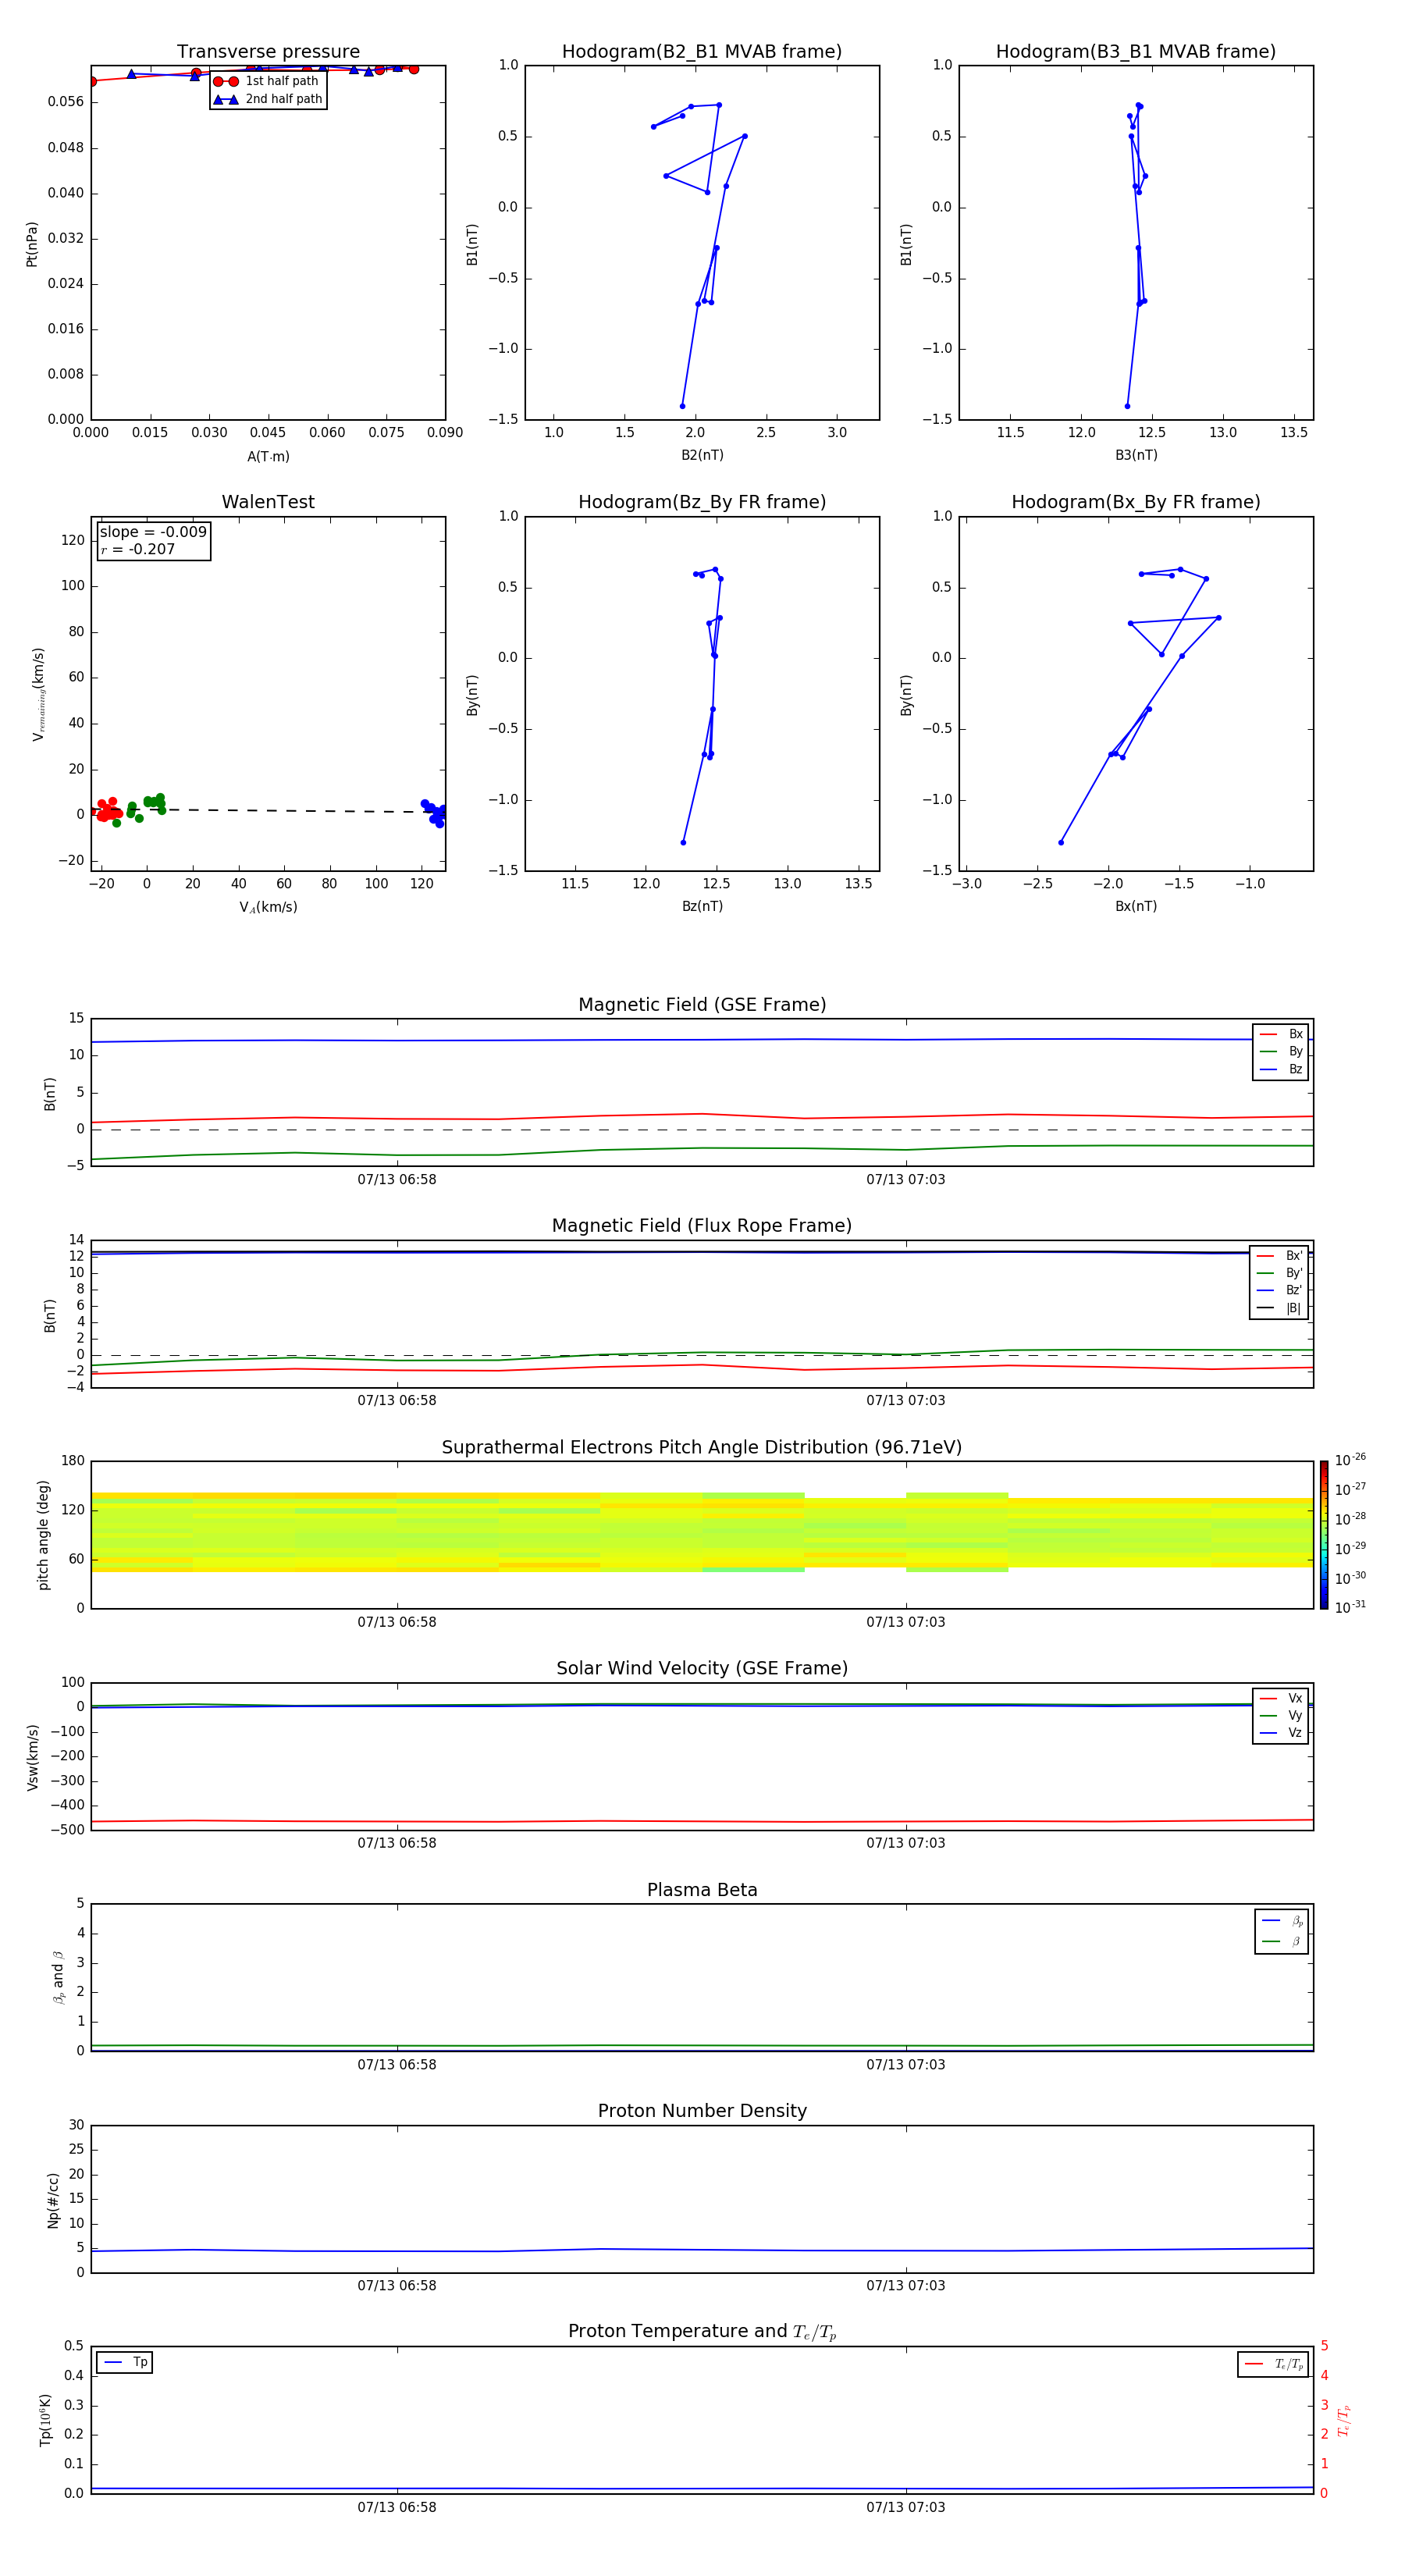Select the βp legend entry in Plasma Beta
This screenshot has height=2576, width=1405.
tap(1282, 1921)
